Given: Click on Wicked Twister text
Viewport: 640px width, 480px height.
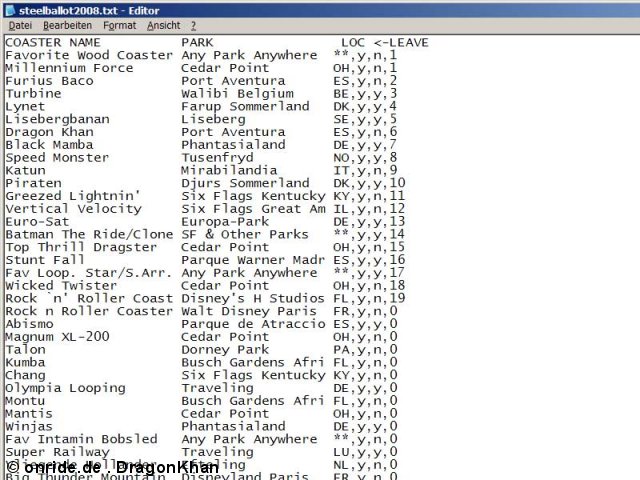Looking at the screenshot, I should tap(61, 285).
